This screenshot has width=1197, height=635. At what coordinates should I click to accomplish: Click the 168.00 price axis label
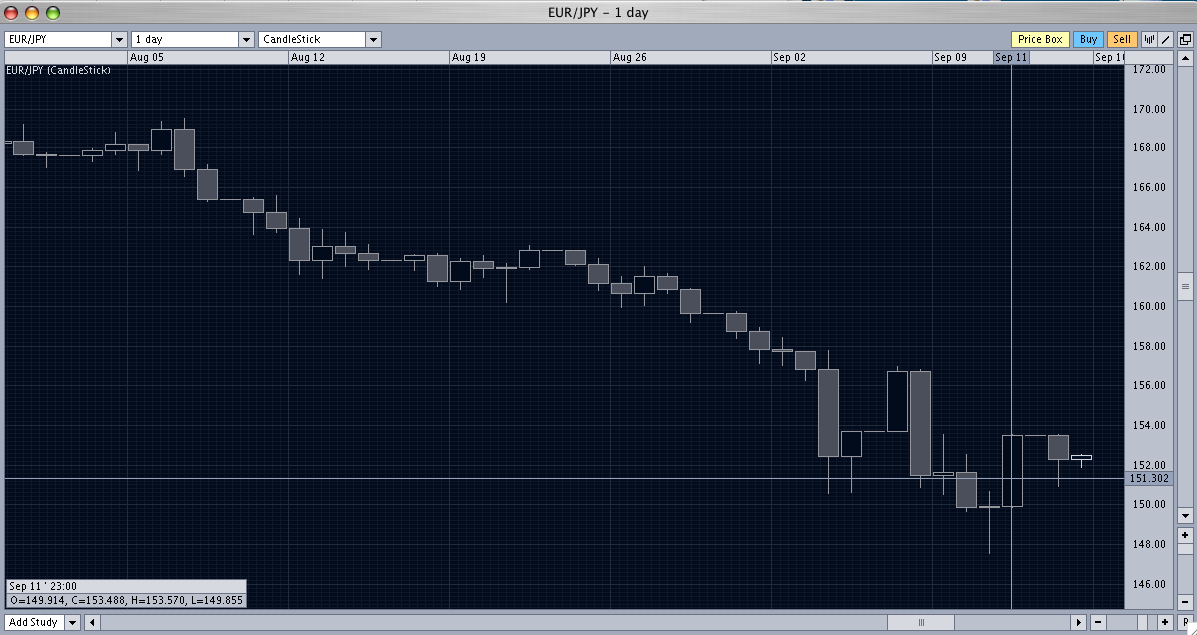coord(1149,147)
